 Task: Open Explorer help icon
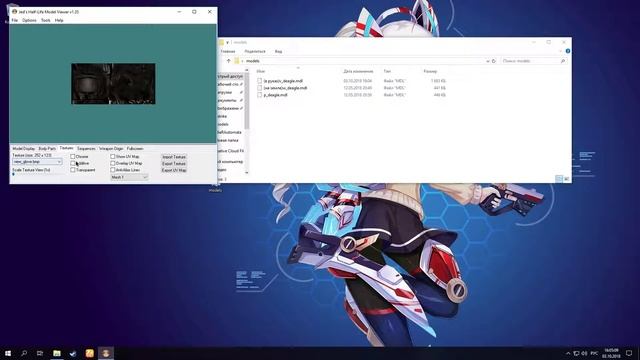coord(568,51)
